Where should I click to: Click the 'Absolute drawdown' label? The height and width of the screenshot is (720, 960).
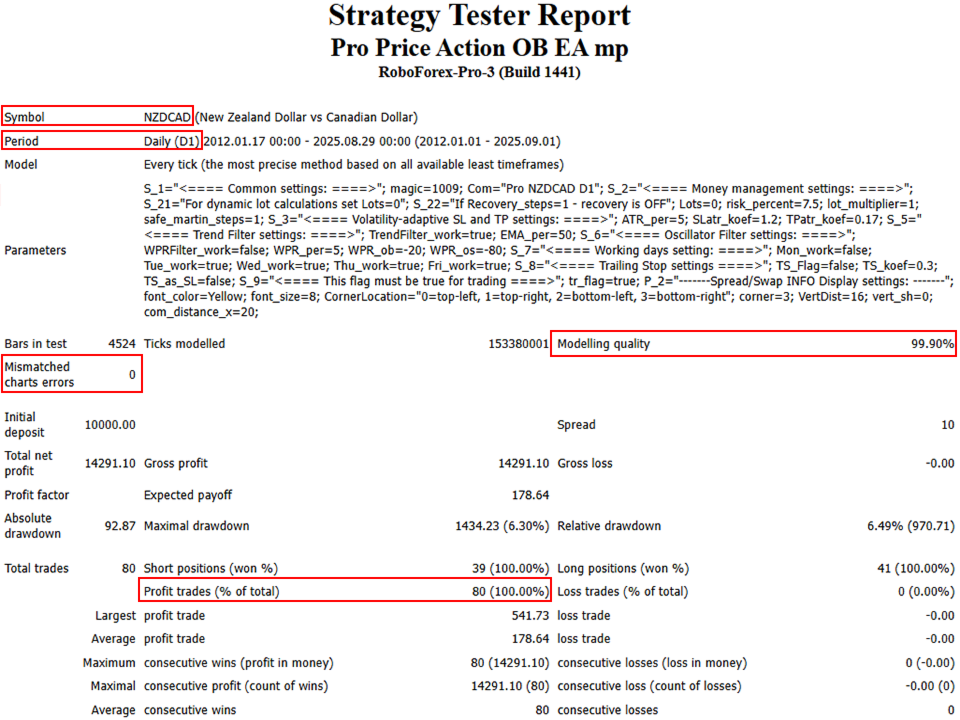pos(32,526)
